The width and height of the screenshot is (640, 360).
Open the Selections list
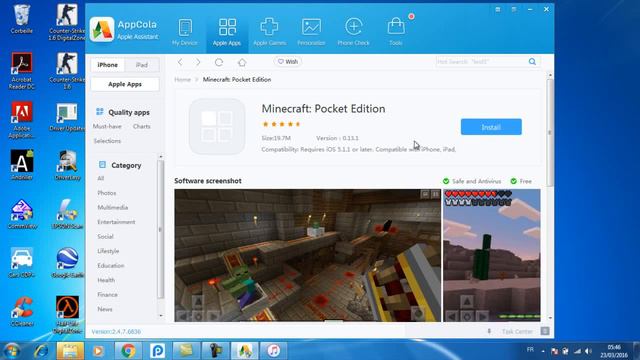[107, 141]
